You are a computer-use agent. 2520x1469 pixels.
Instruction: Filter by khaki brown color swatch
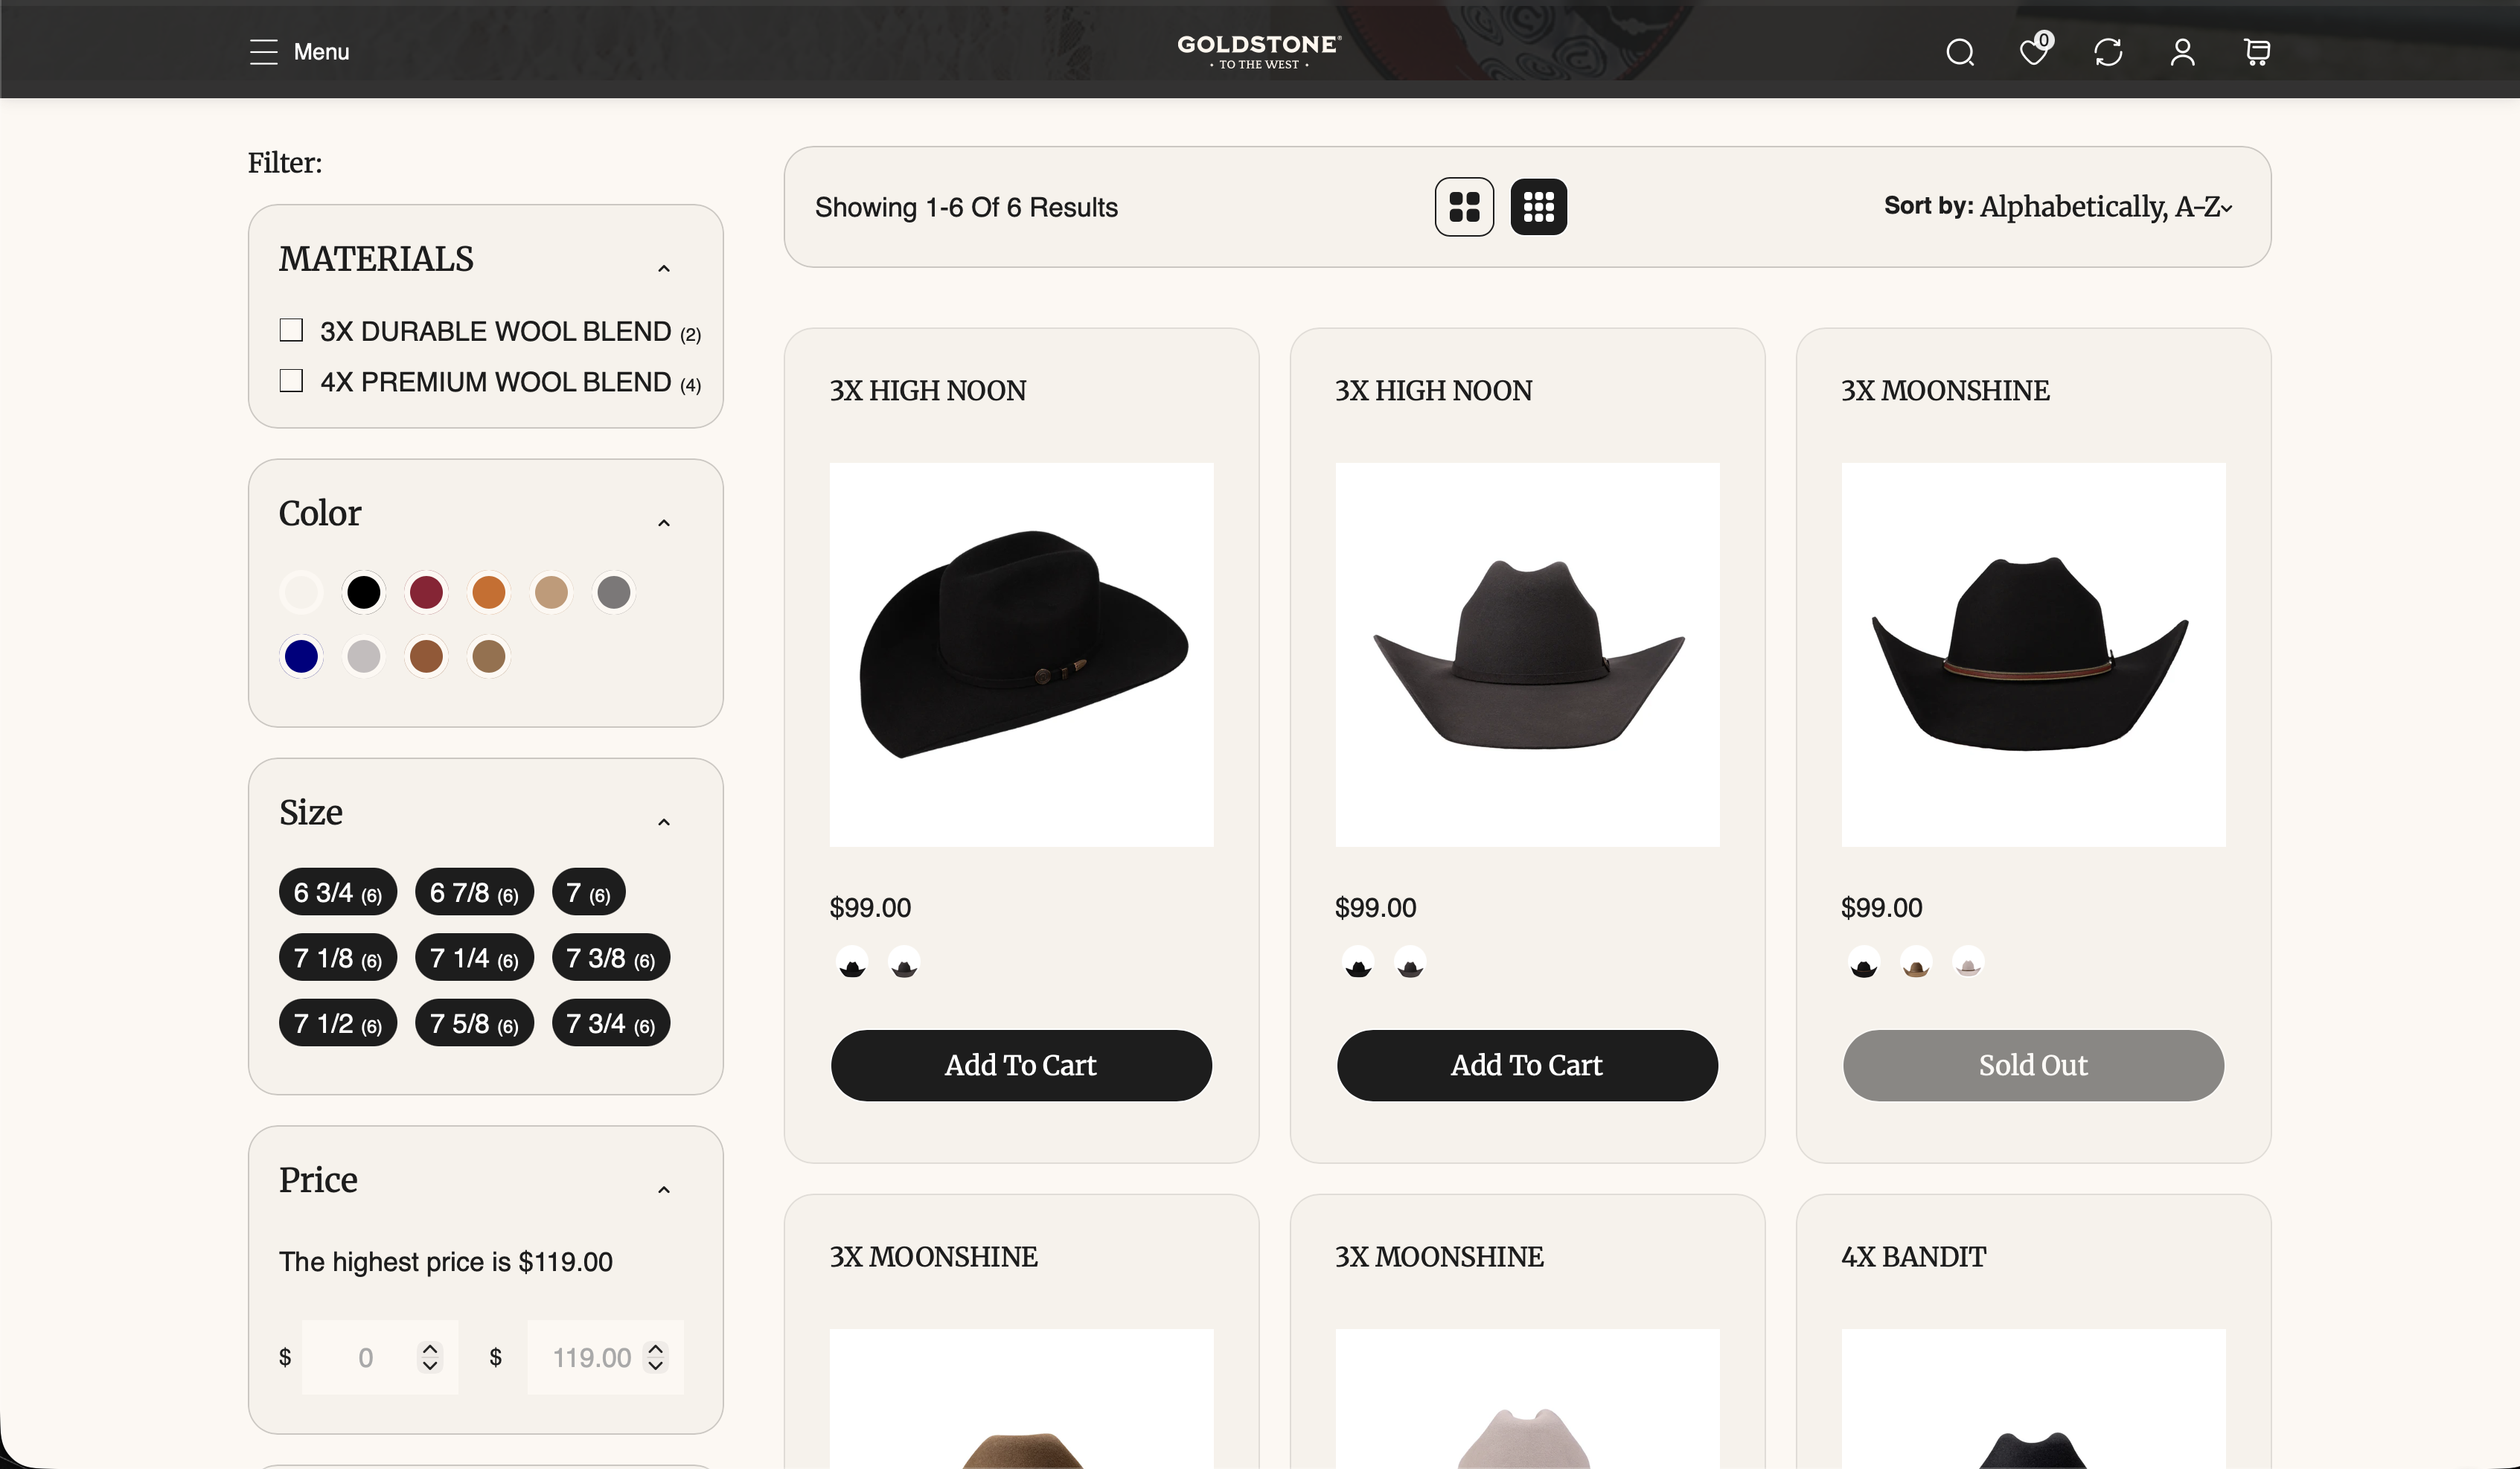coord(489,657)
